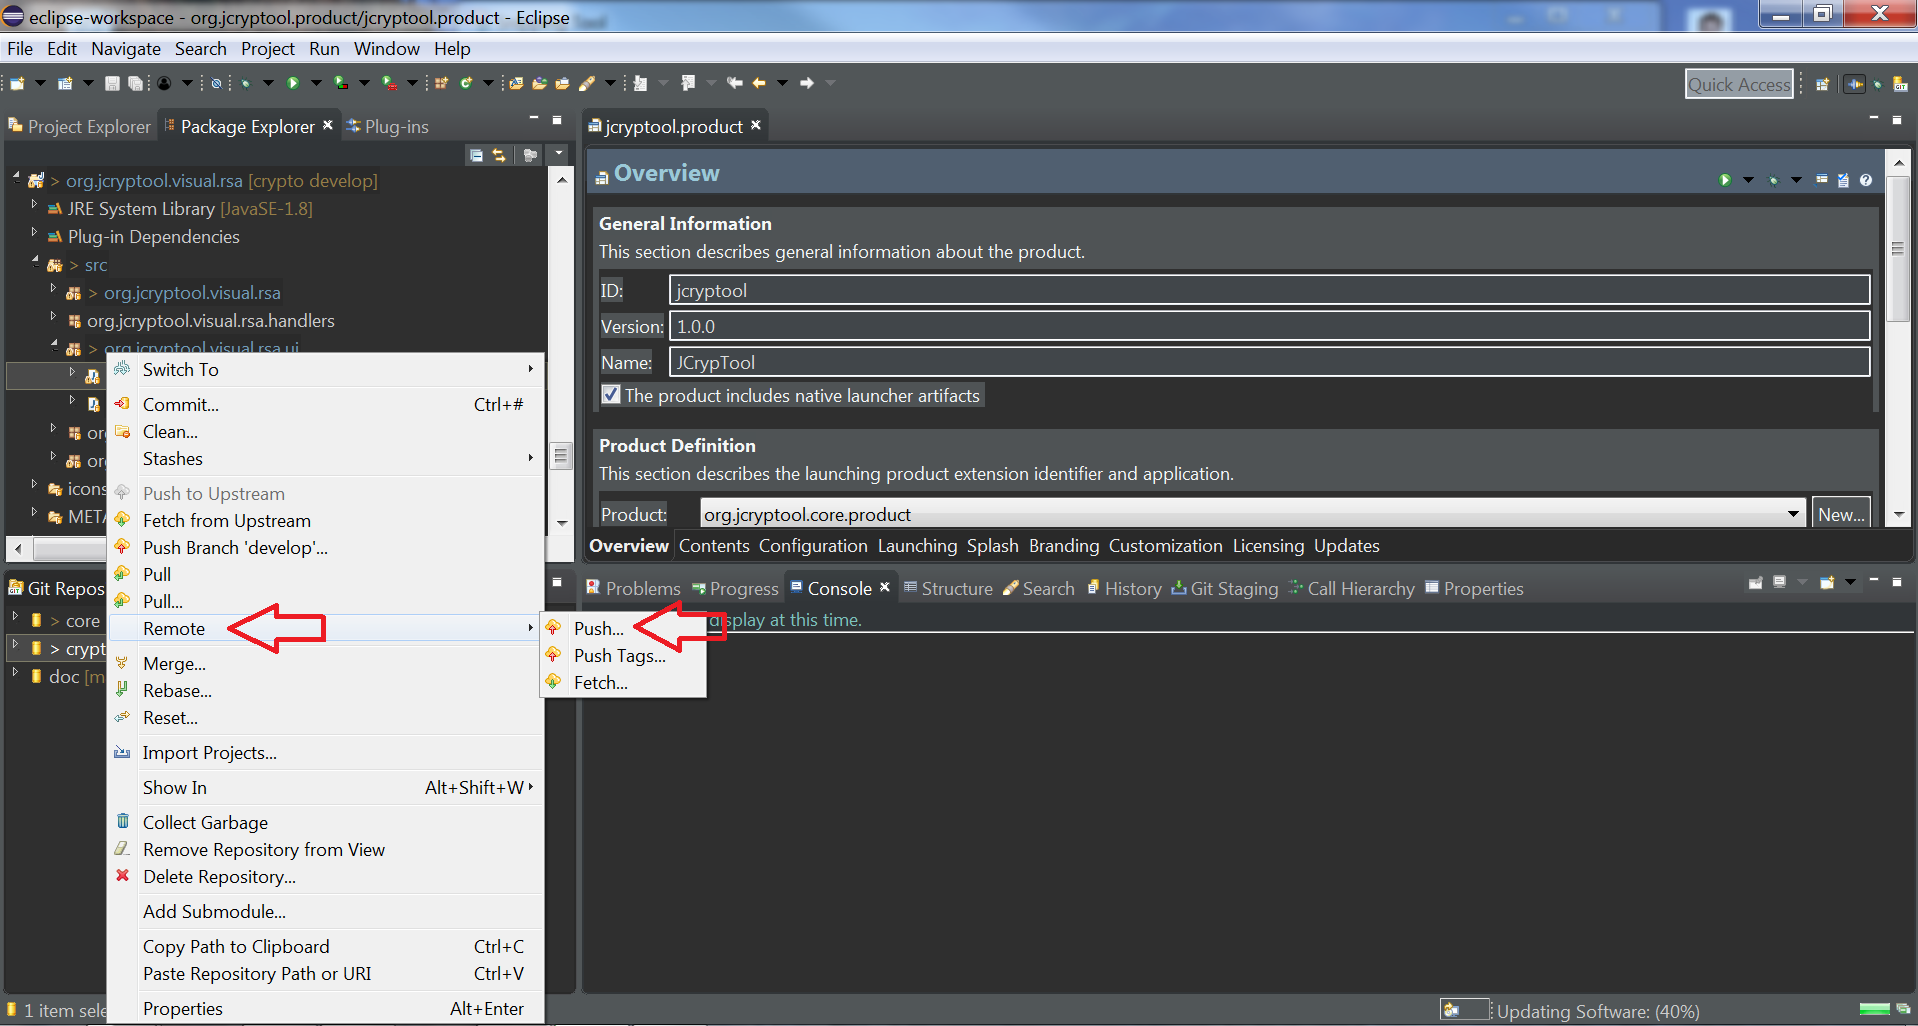The width and height of the screenshot is (1918, 1026).
Task: Open the Debug dropdown arrow in main toolbar
Action: tap(268, 83)
